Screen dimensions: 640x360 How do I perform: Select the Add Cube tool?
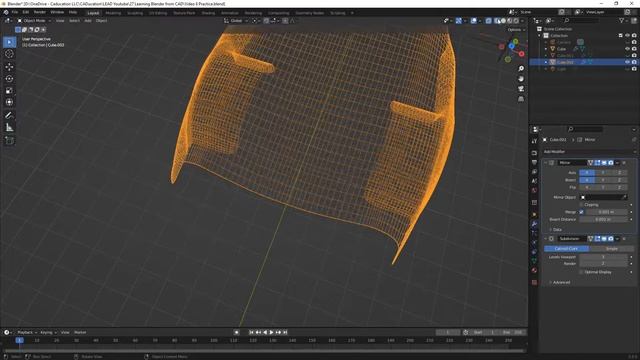(9, 140)
